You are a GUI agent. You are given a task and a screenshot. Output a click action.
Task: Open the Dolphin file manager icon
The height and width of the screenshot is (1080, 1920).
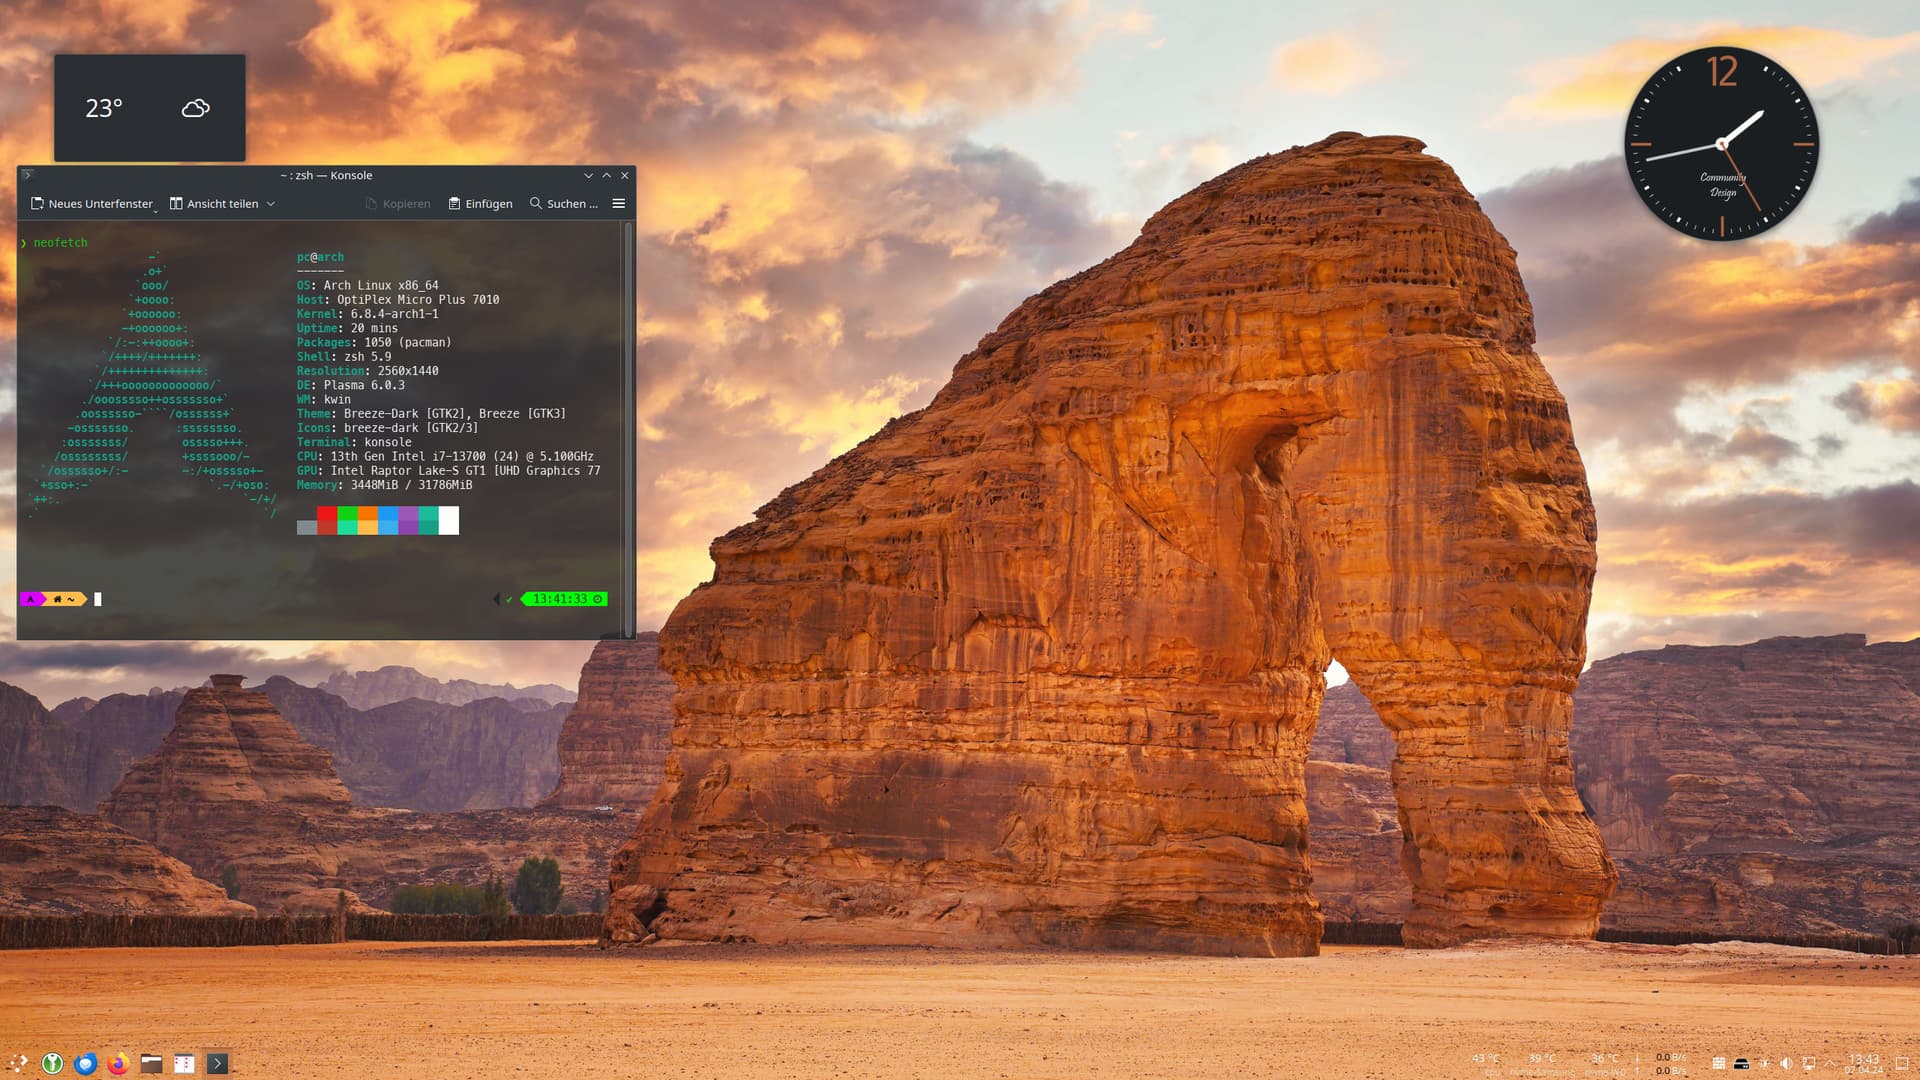(x=151, y=1063)
